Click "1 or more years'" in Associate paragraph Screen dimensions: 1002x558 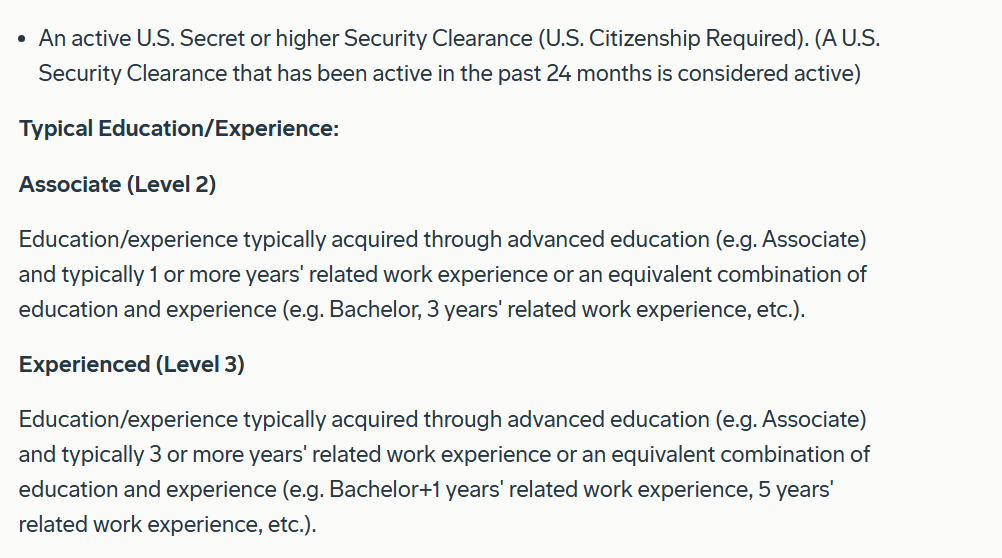(x=226, y=274)
